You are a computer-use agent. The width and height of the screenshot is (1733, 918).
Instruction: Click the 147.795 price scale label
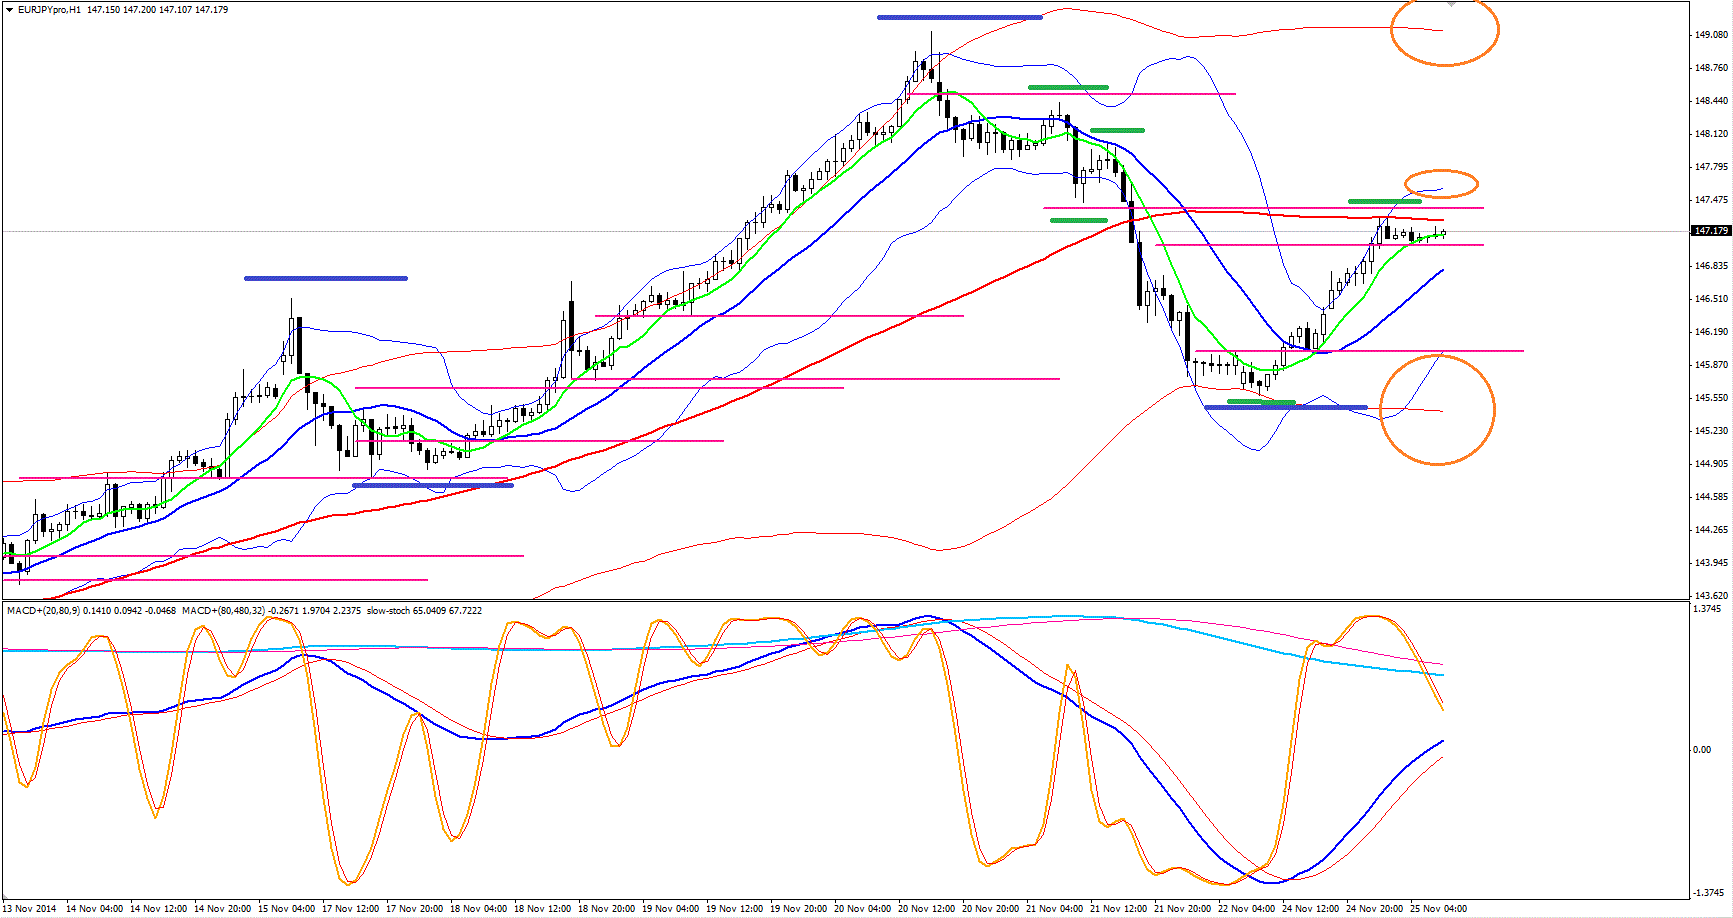(x=1711, y=167)
